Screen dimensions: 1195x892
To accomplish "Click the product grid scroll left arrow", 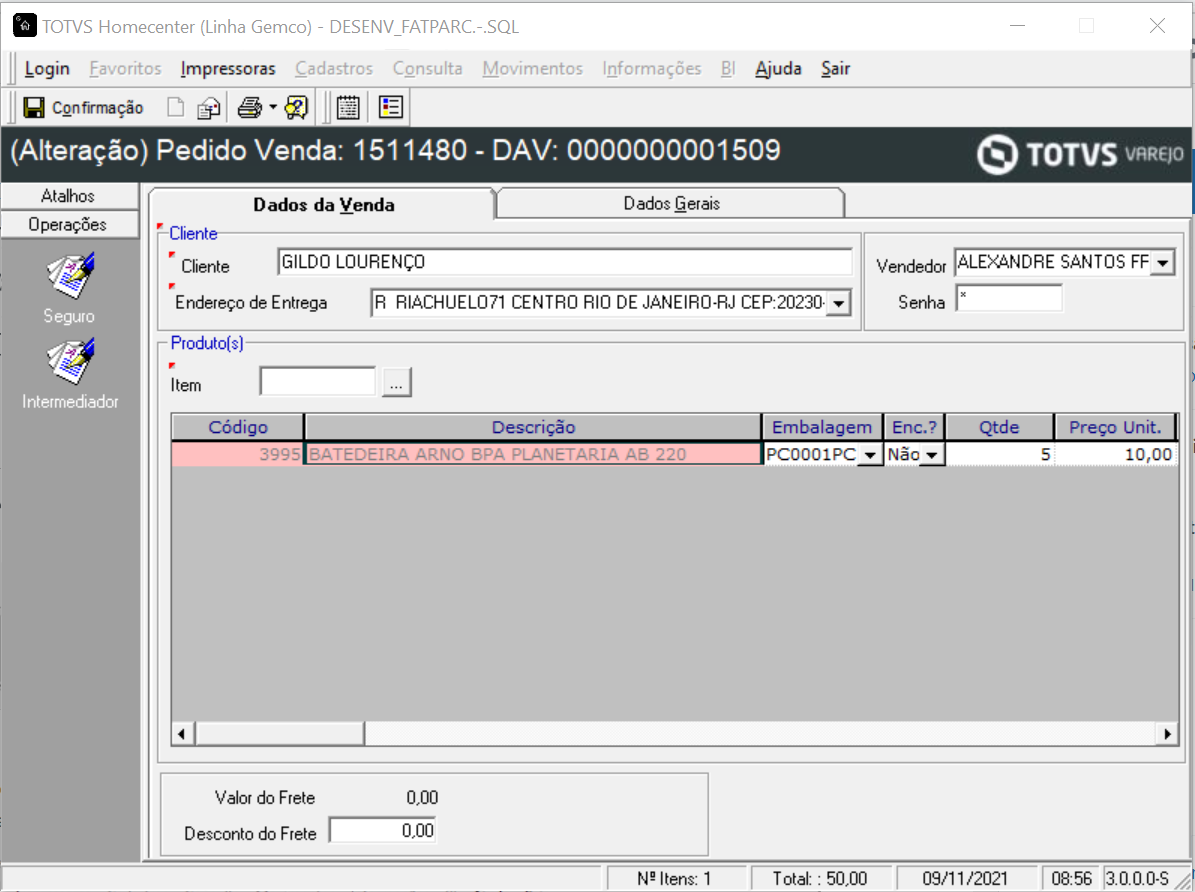I will [182, 734].
